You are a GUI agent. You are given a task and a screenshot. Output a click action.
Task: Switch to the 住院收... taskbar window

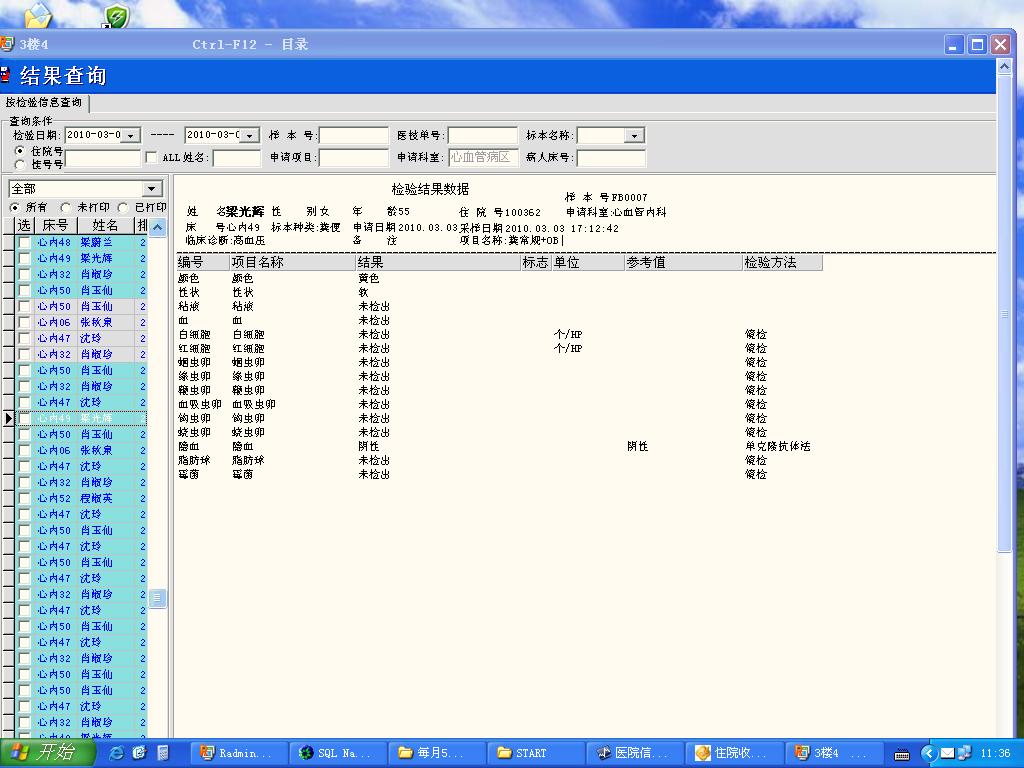point(735,753)
